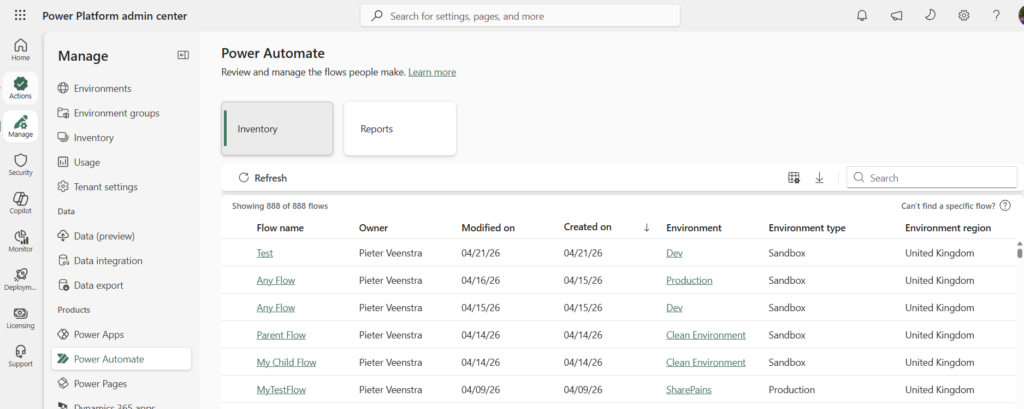Image resolution: width=1024 pixels, height=409 pixels.
Task: Open Environments in Manage menu
Action: coord(103,88)
